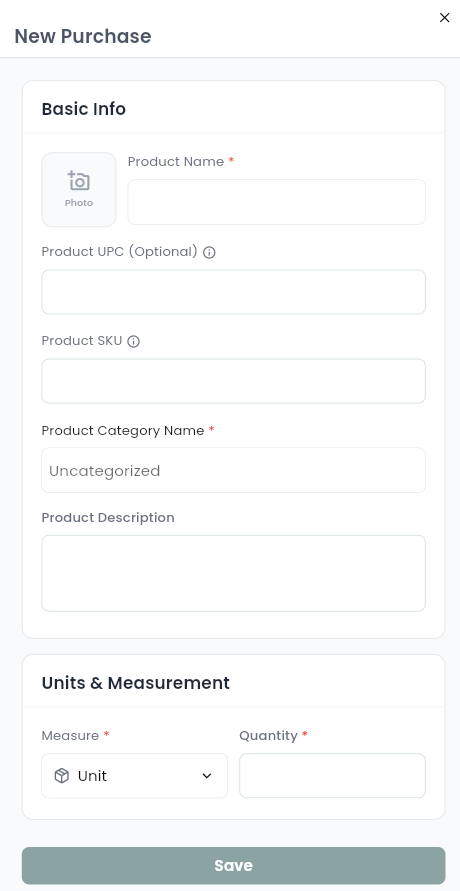Click the Product UPC info icon
This screenshot has width=460, height=891.
[209, 252]
